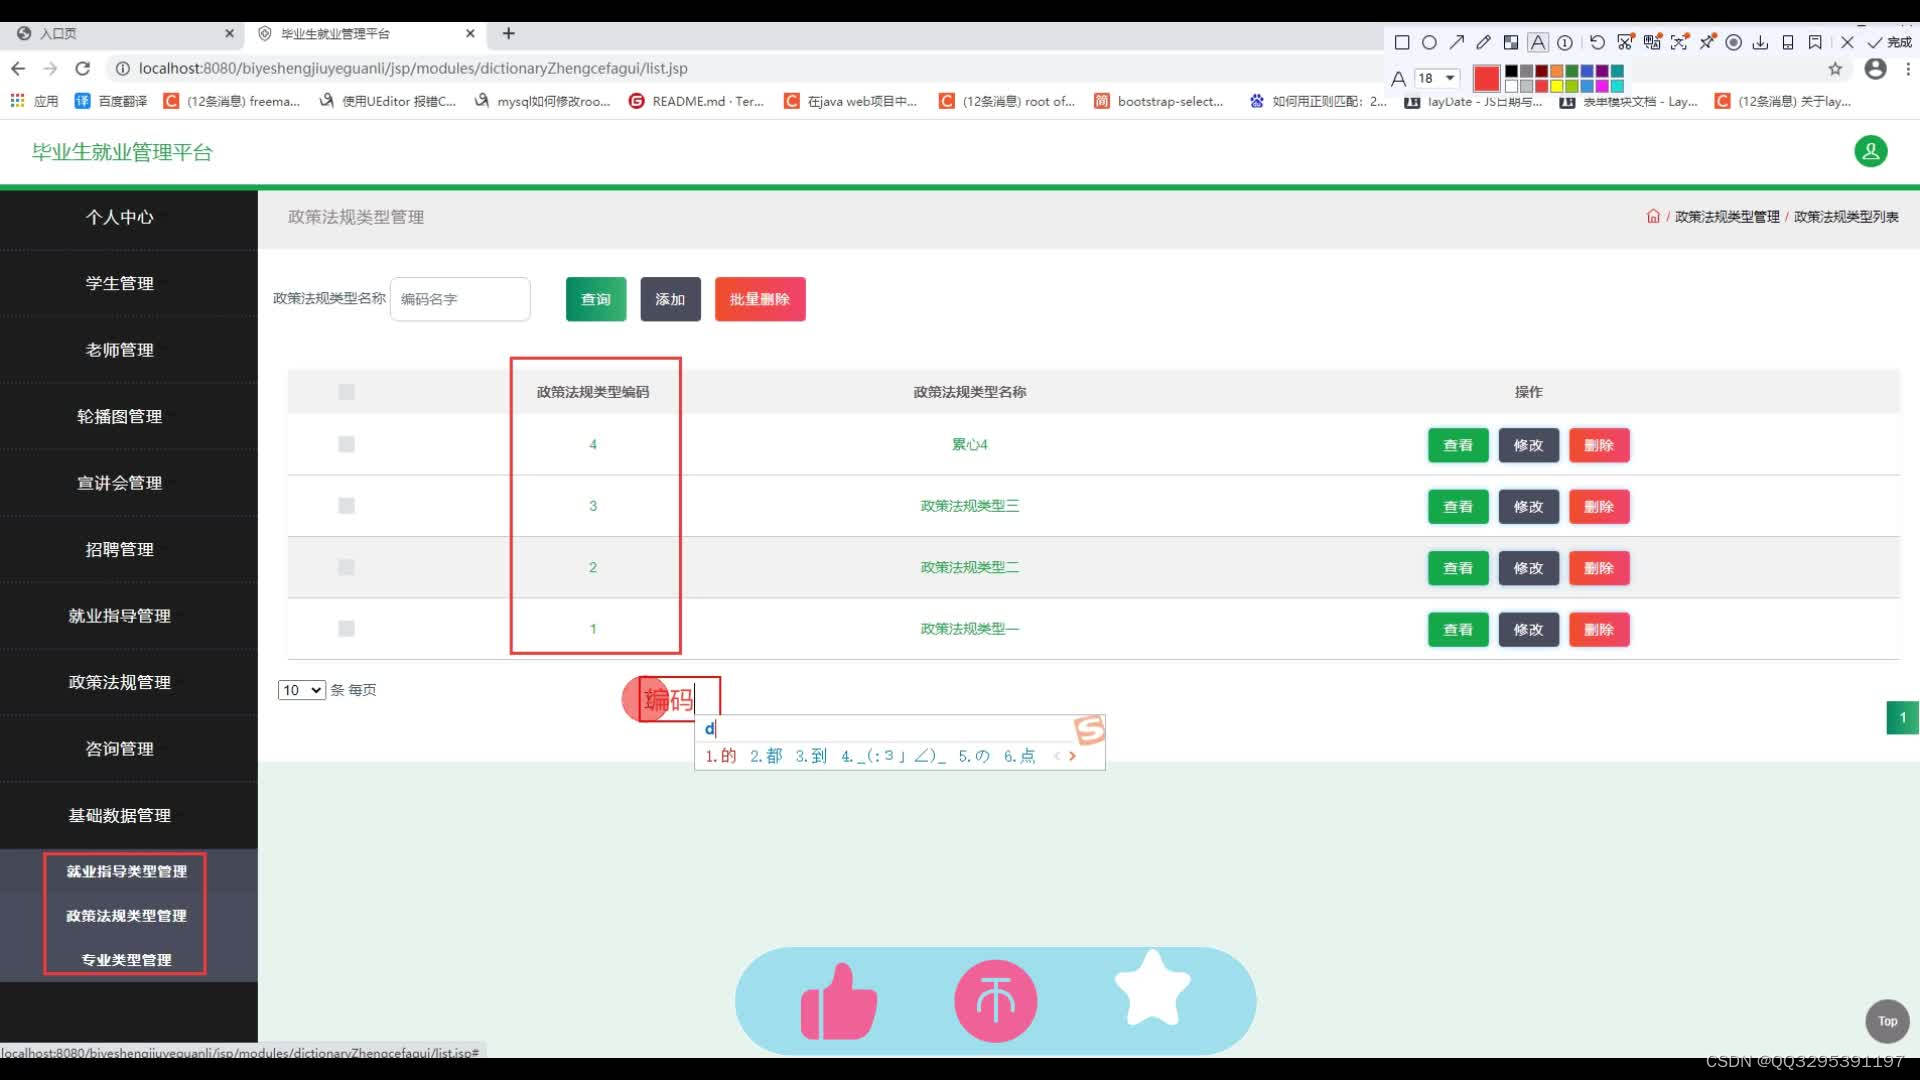Open 专业类型管理 submenu item
Viewport: 1920px width, 1080px height.
tap(127, 960)
